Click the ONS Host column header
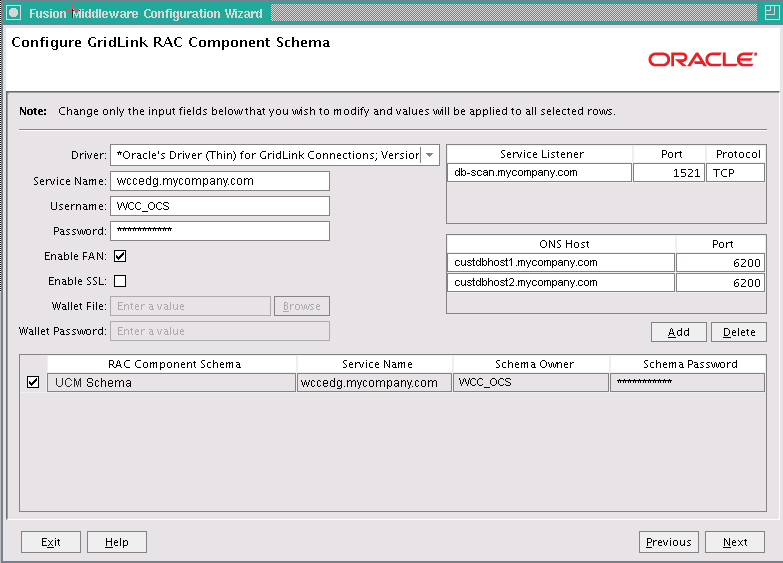 point(561,244)
